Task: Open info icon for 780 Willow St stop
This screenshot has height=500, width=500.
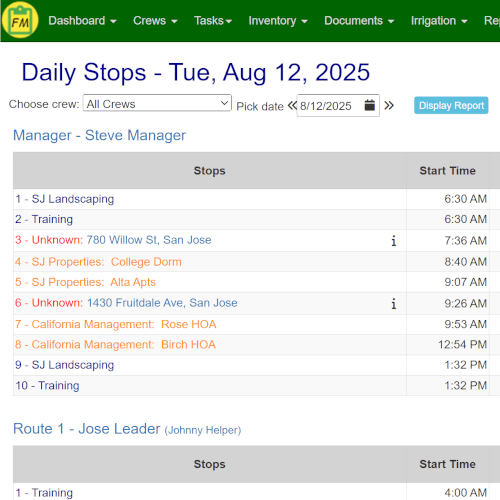Action: [x=394, y=241]
